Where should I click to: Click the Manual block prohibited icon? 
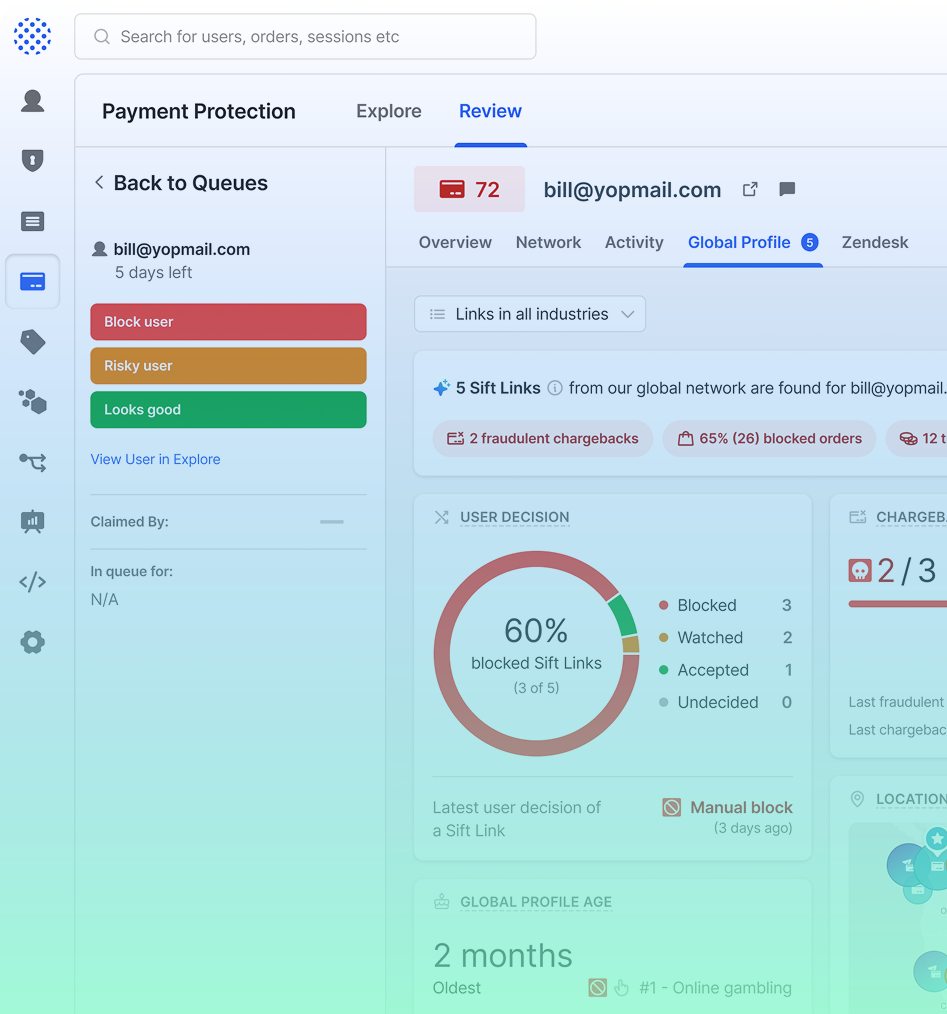tap(671, 807)
